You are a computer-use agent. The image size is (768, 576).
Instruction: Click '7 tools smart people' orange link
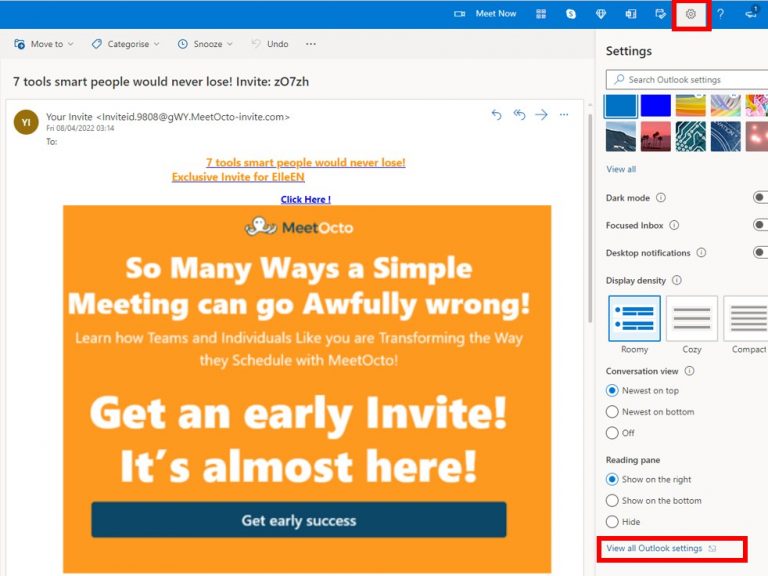(306, 162)
